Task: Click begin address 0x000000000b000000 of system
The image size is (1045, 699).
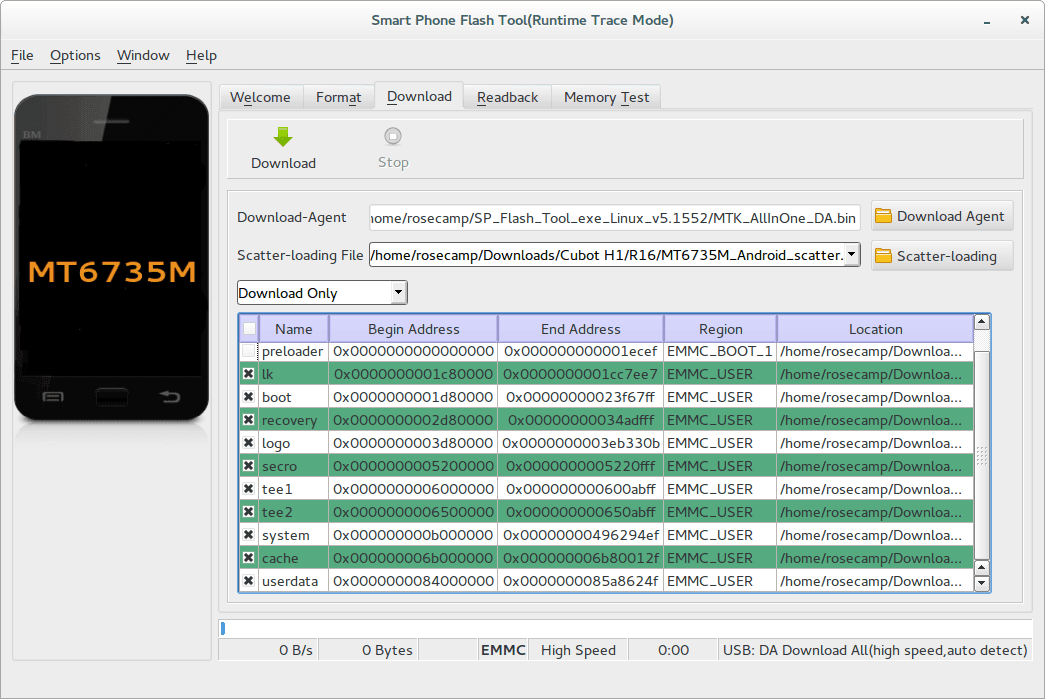Action: (x=413, y=535)
